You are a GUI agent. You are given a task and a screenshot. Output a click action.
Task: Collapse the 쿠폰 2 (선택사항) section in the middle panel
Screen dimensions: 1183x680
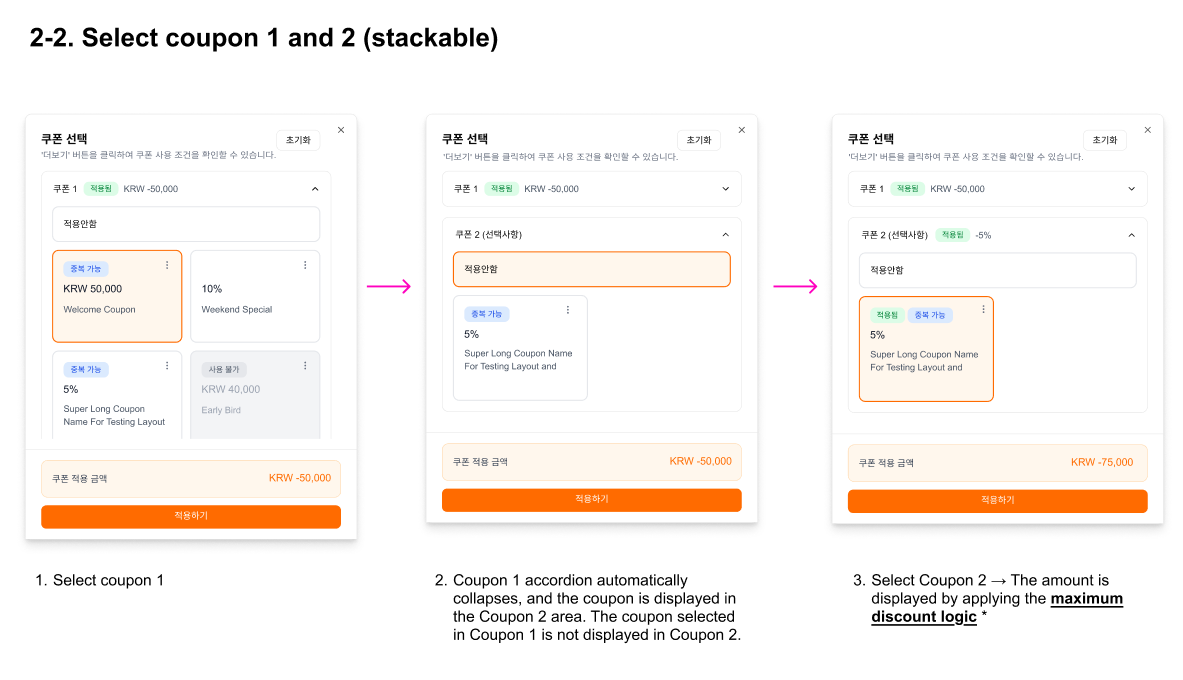(726, 234)
